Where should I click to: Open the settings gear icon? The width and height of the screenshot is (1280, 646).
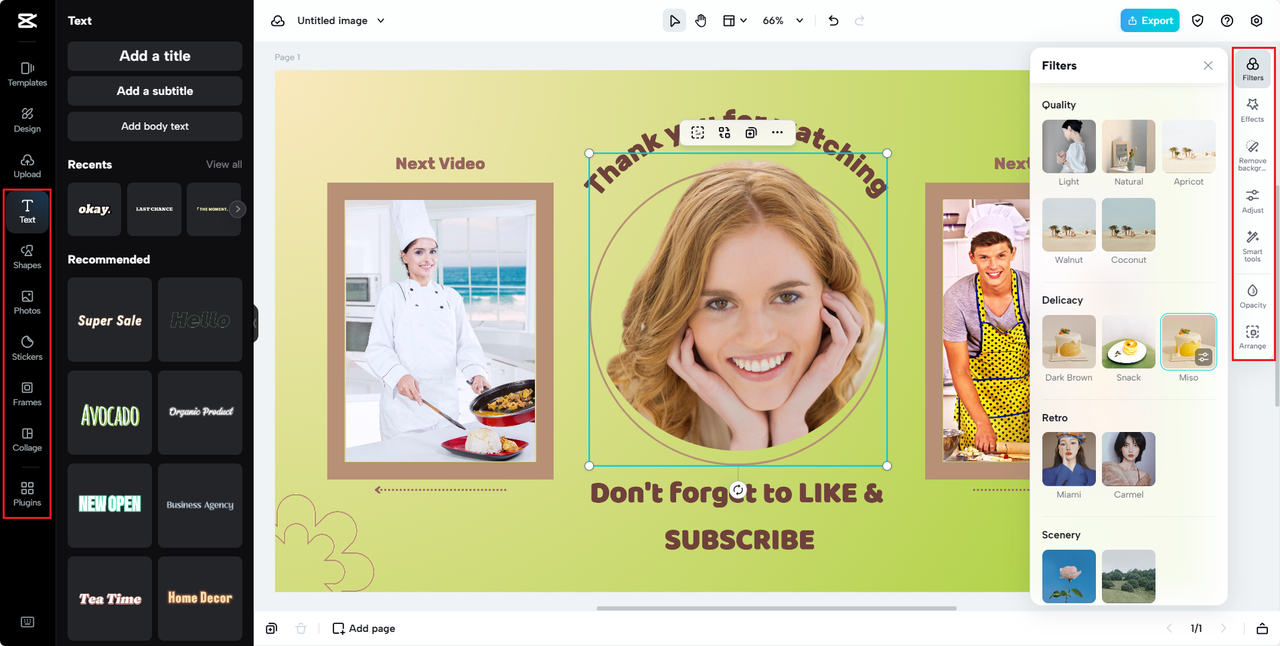tap(1257, 21)
